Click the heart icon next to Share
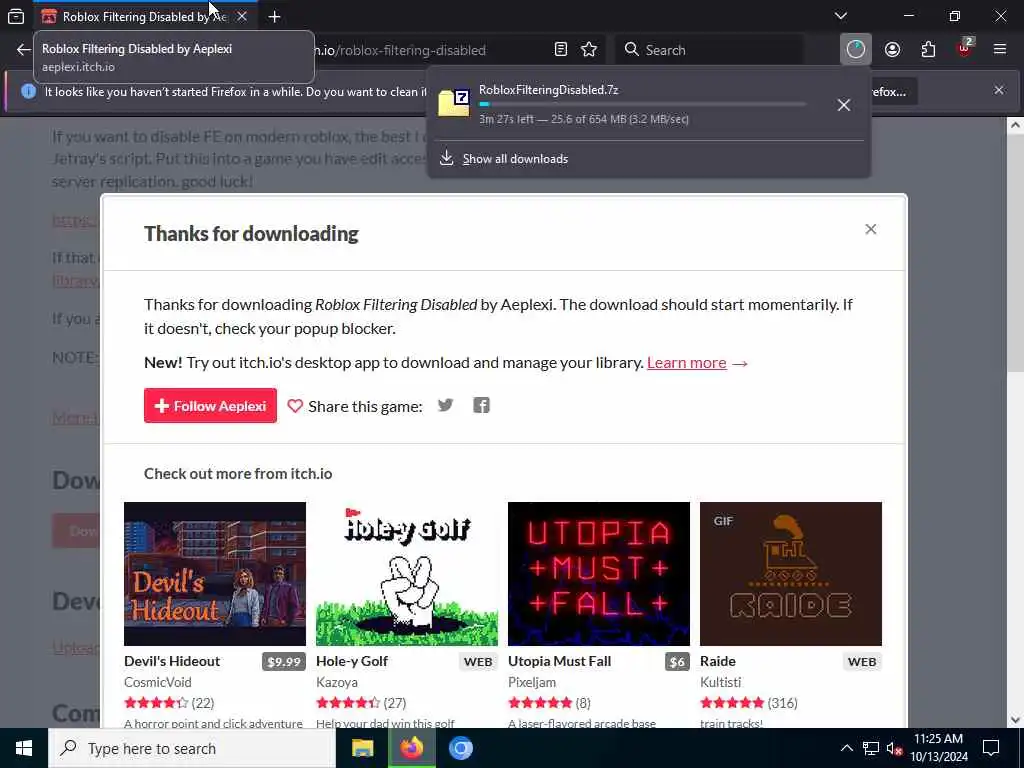The height and width of the screenshot is (768, 1024). click(x=295, y=406)
